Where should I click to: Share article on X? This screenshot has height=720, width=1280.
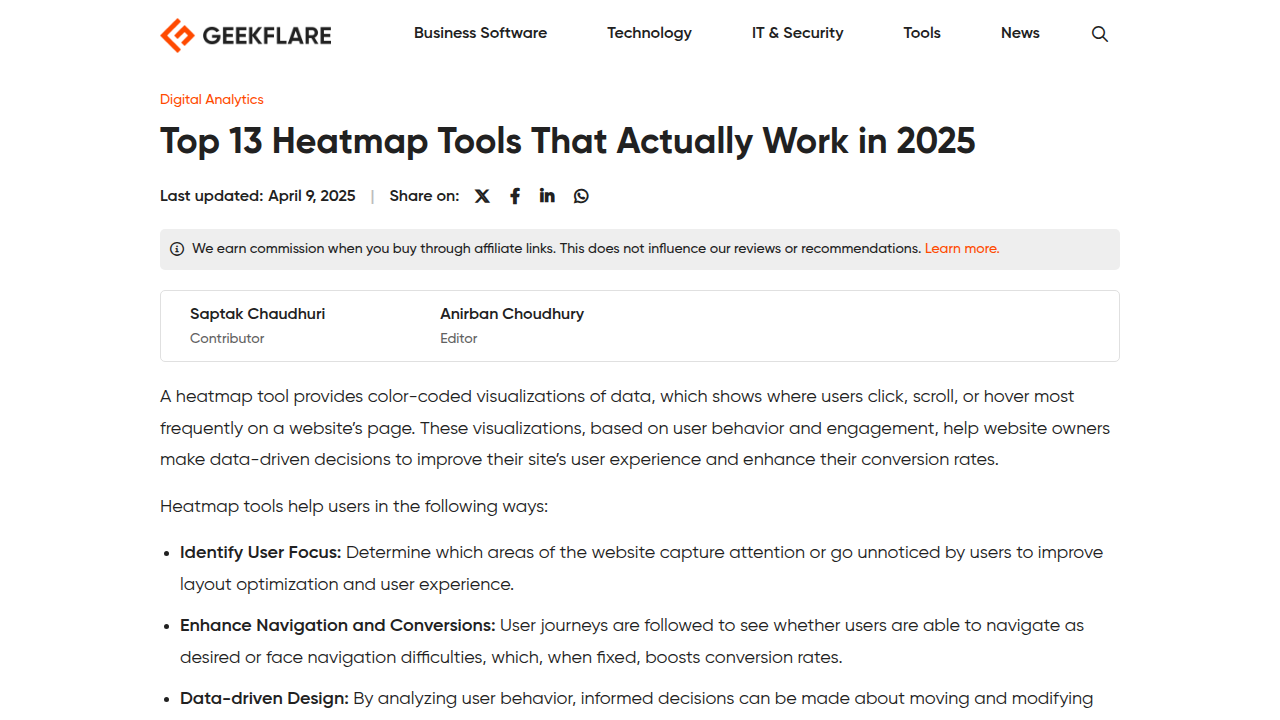(482, 196)
